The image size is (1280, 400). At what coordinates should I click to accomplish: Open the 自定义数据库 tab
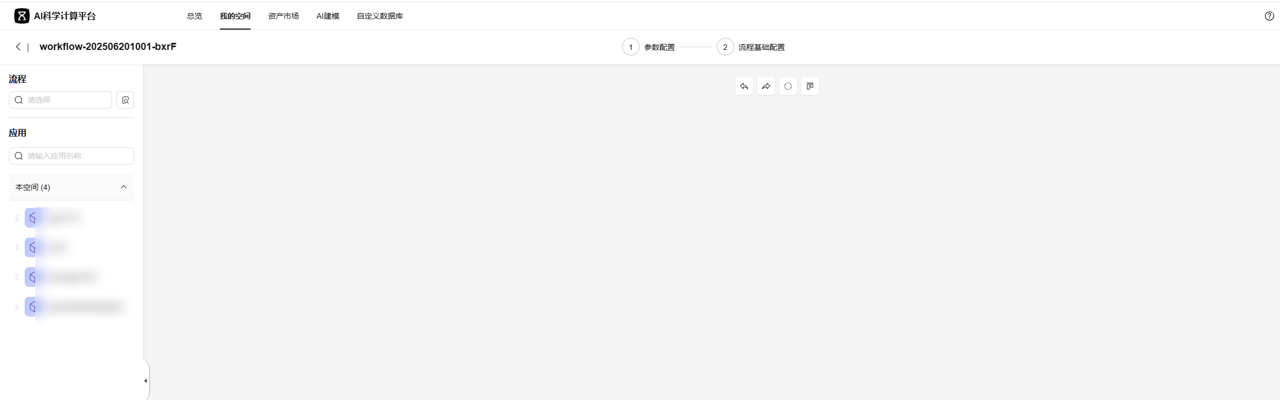[379, 16]
